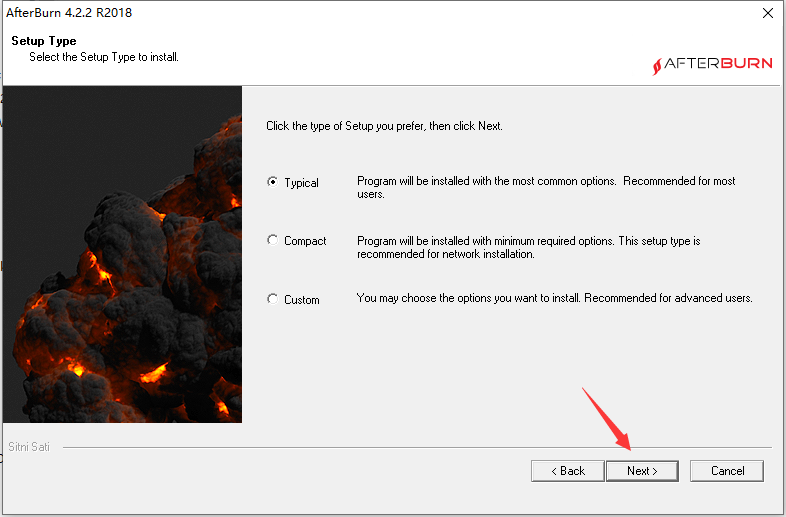Cancel the AfterBurn installation
The image size is (786, 517).
coord(727,471)
